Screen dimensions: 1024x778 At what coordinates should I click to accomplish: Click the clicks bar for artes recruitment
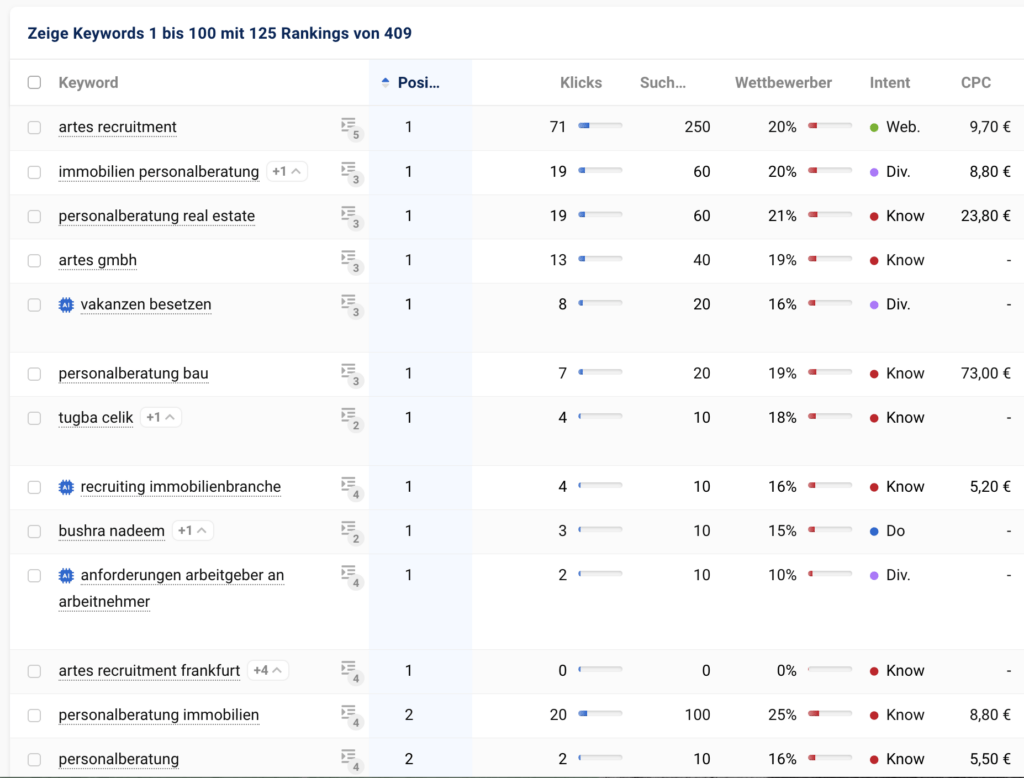pyautogui.click(x=600, y=125)
